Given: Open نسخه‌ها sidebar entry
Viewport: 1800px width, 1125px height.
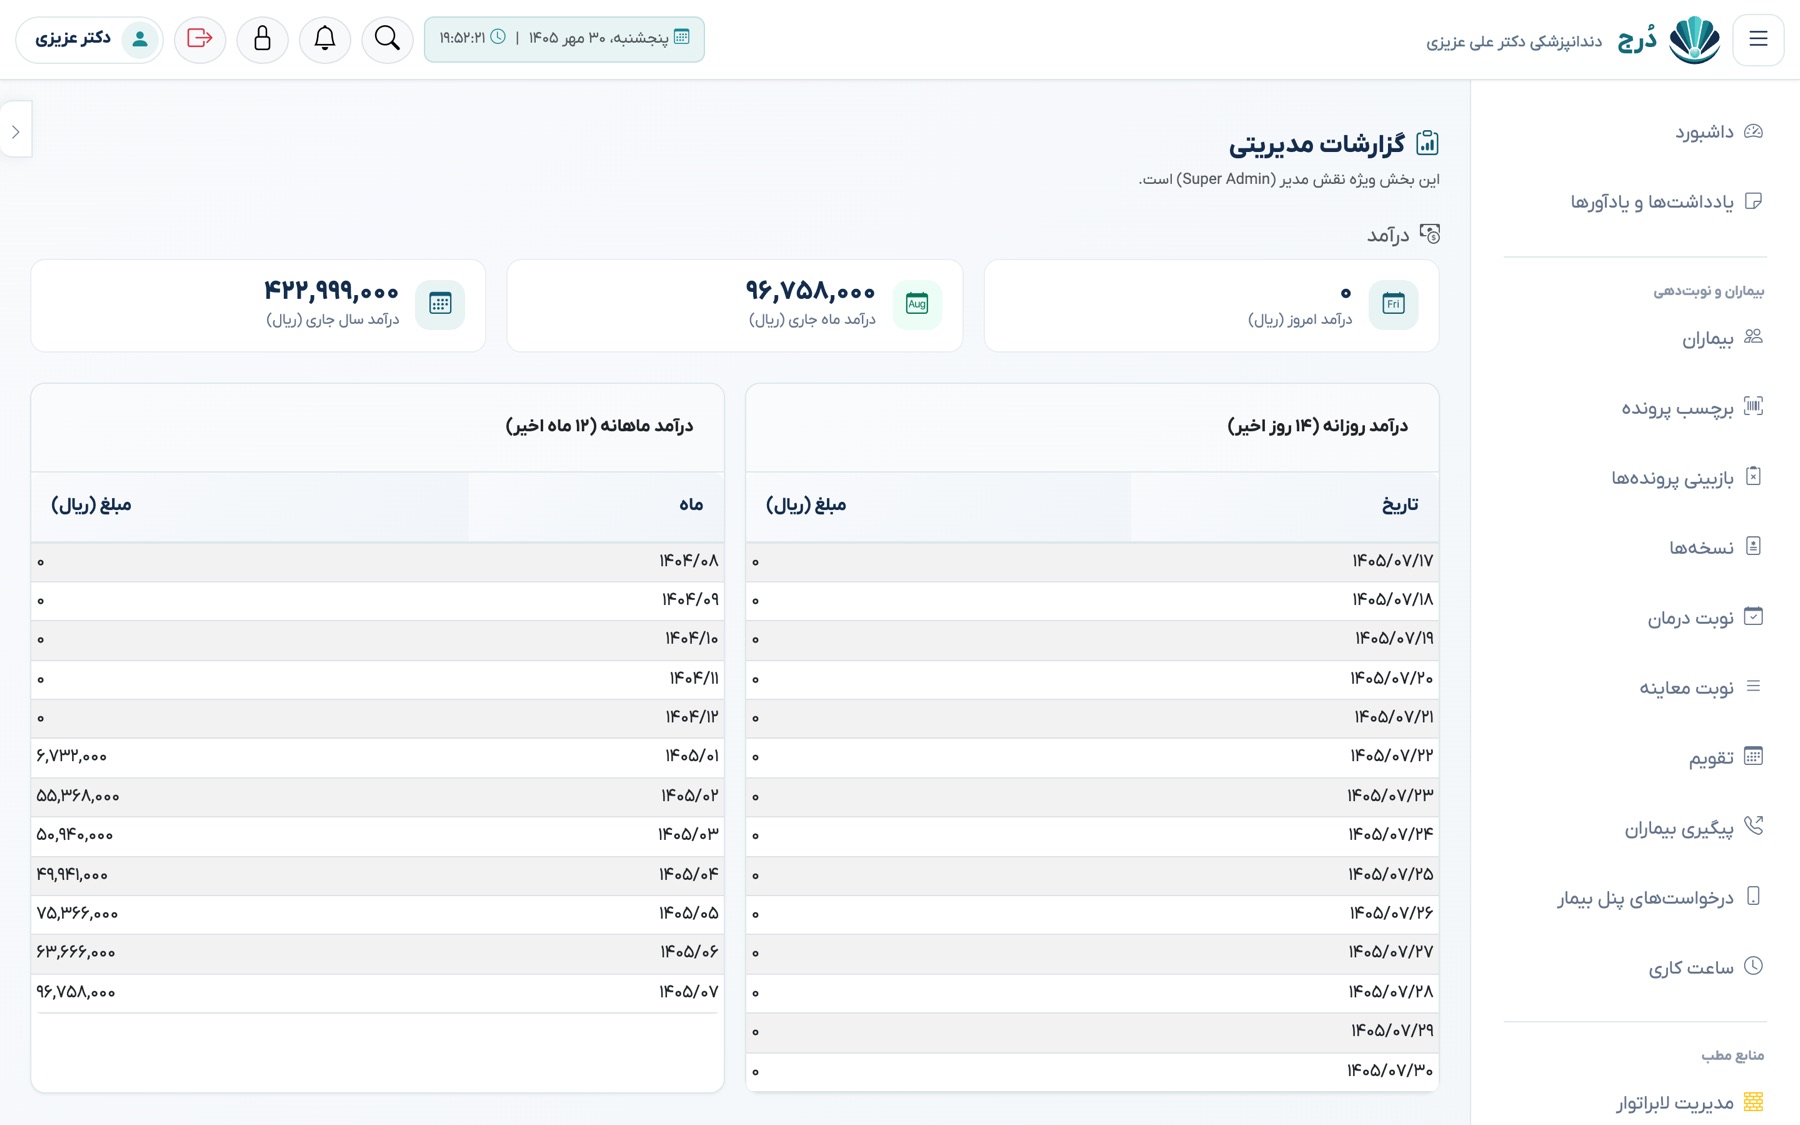Looking at the screenshot, I should click(1715, 548).
